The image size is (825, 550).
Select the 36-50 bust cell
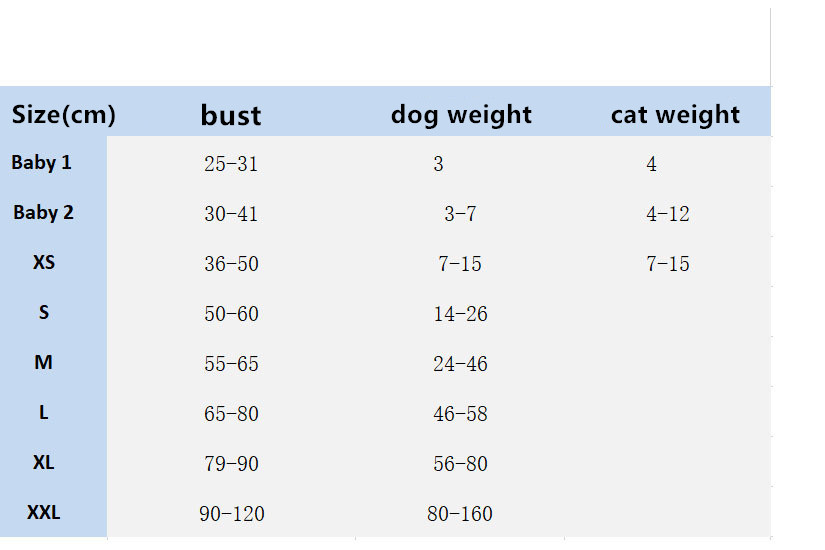(x=231, y=264)
